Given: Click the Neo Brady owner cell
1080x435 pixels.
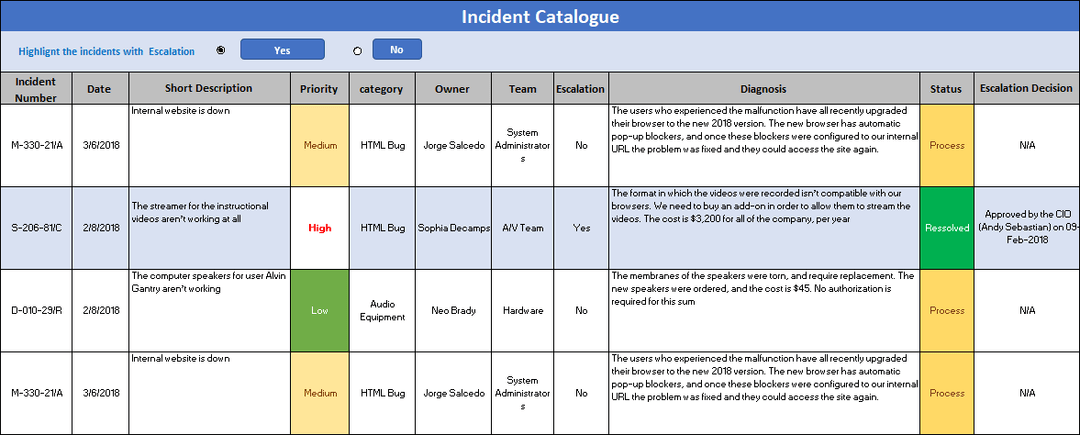Looking at the screenshot, I should 452,310.
